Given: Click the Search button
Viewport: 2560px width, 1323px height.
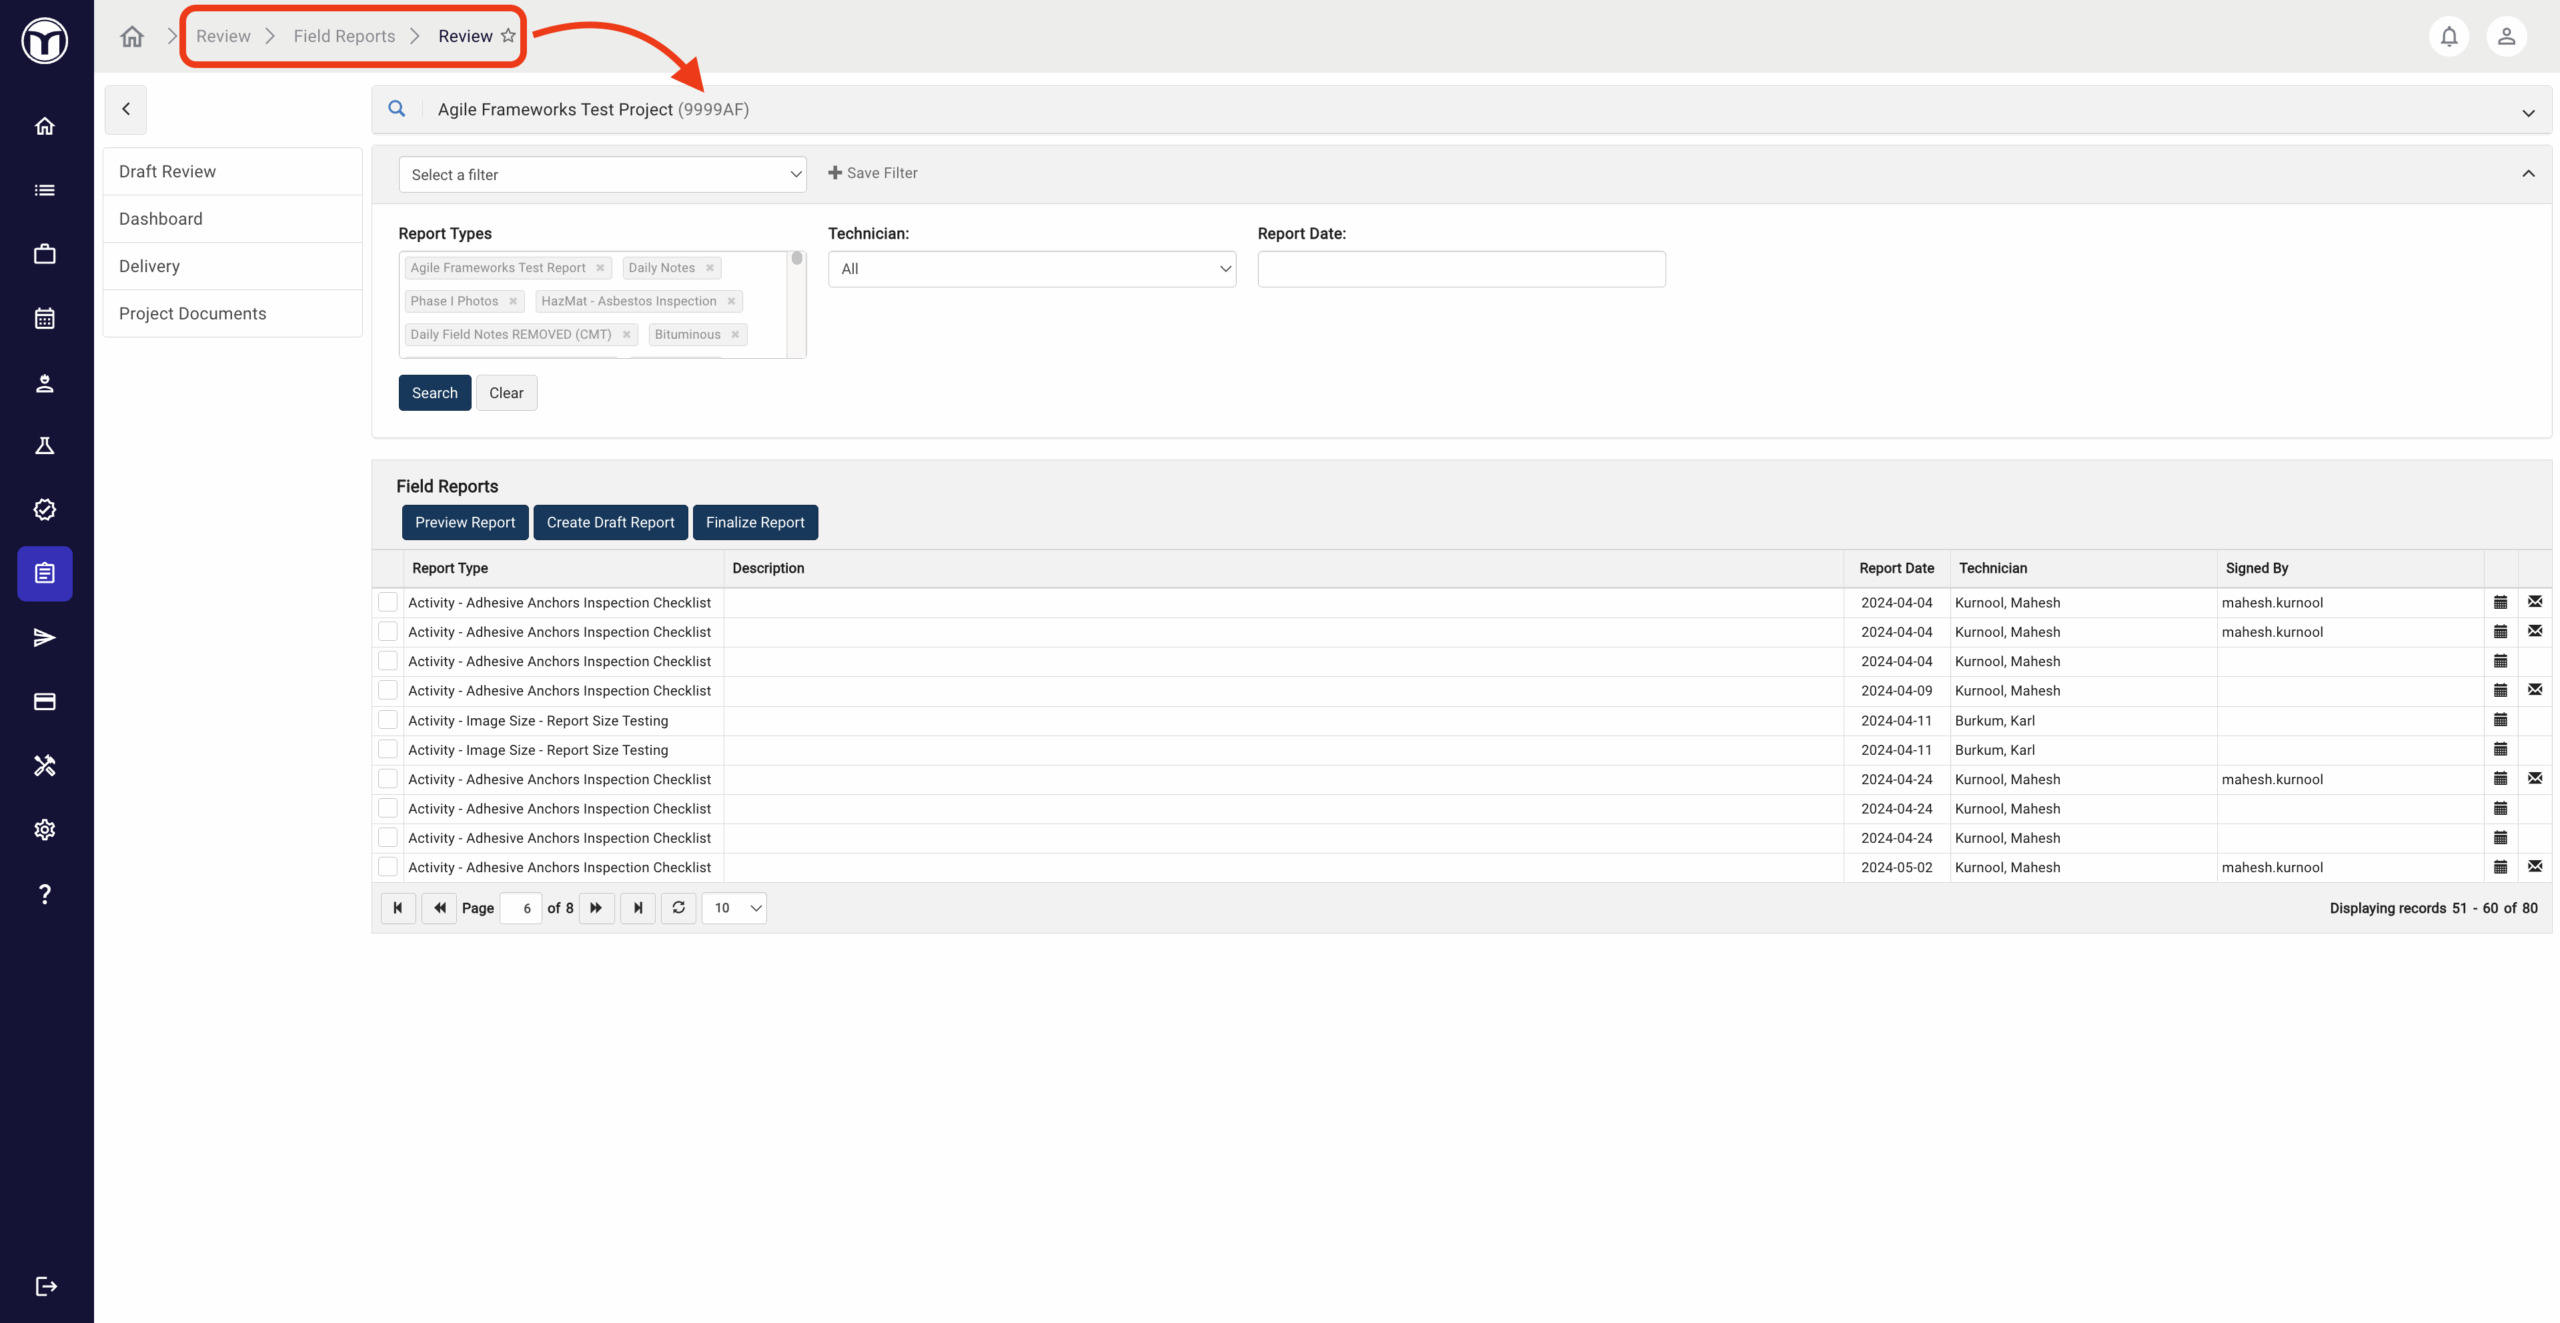Looking at the screenshot, I should tap(435, 393).
